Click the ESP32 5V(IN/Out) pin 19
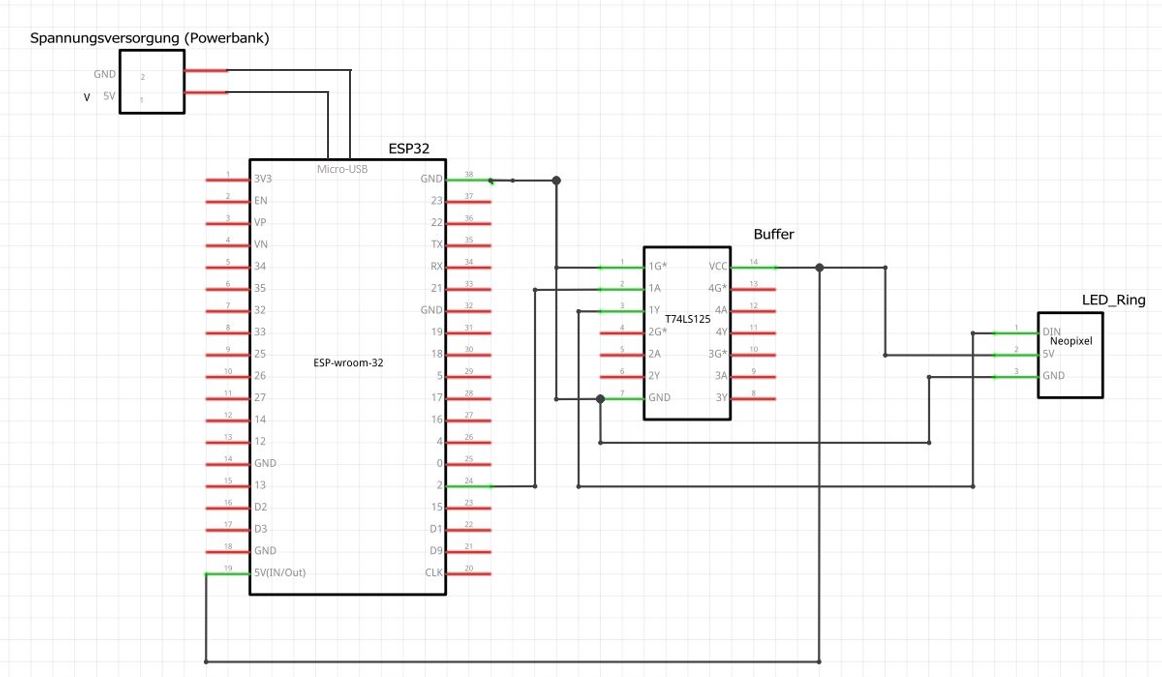1162x677 pixels. (x=227, y=573)
